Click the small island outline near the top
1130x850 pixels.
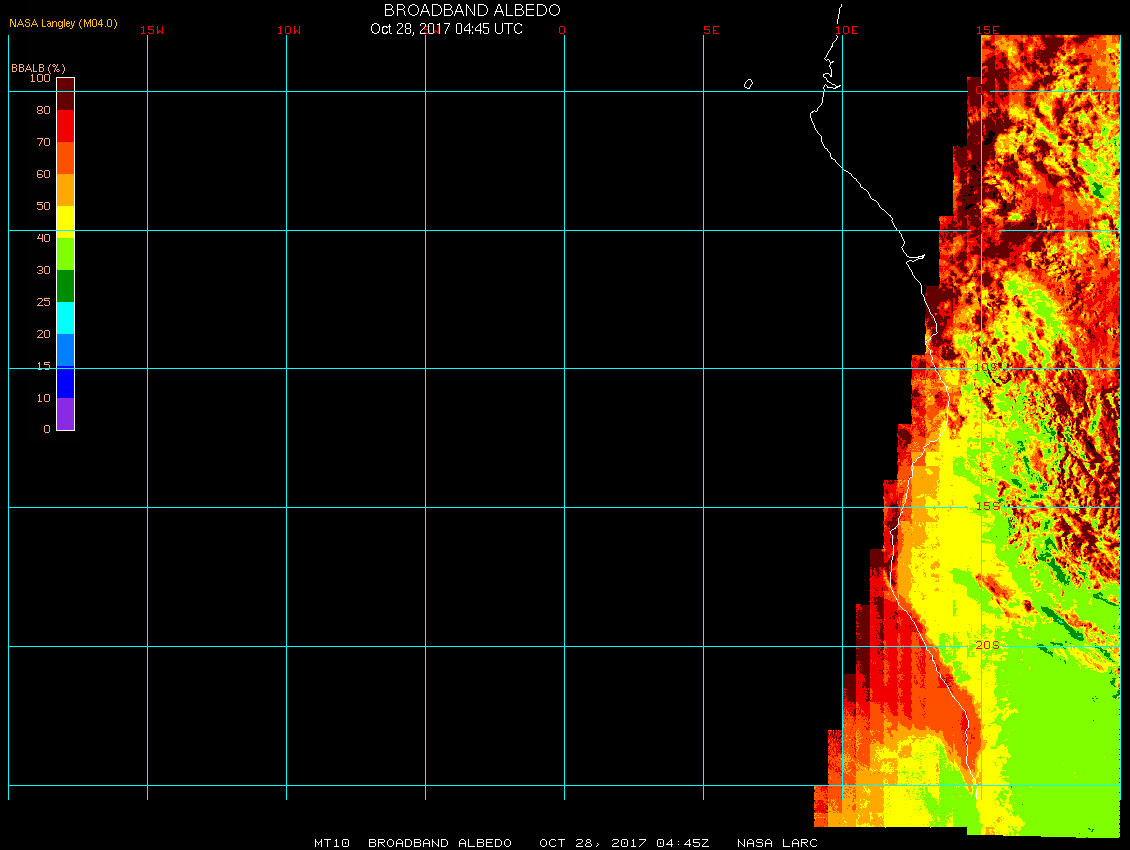748,84
